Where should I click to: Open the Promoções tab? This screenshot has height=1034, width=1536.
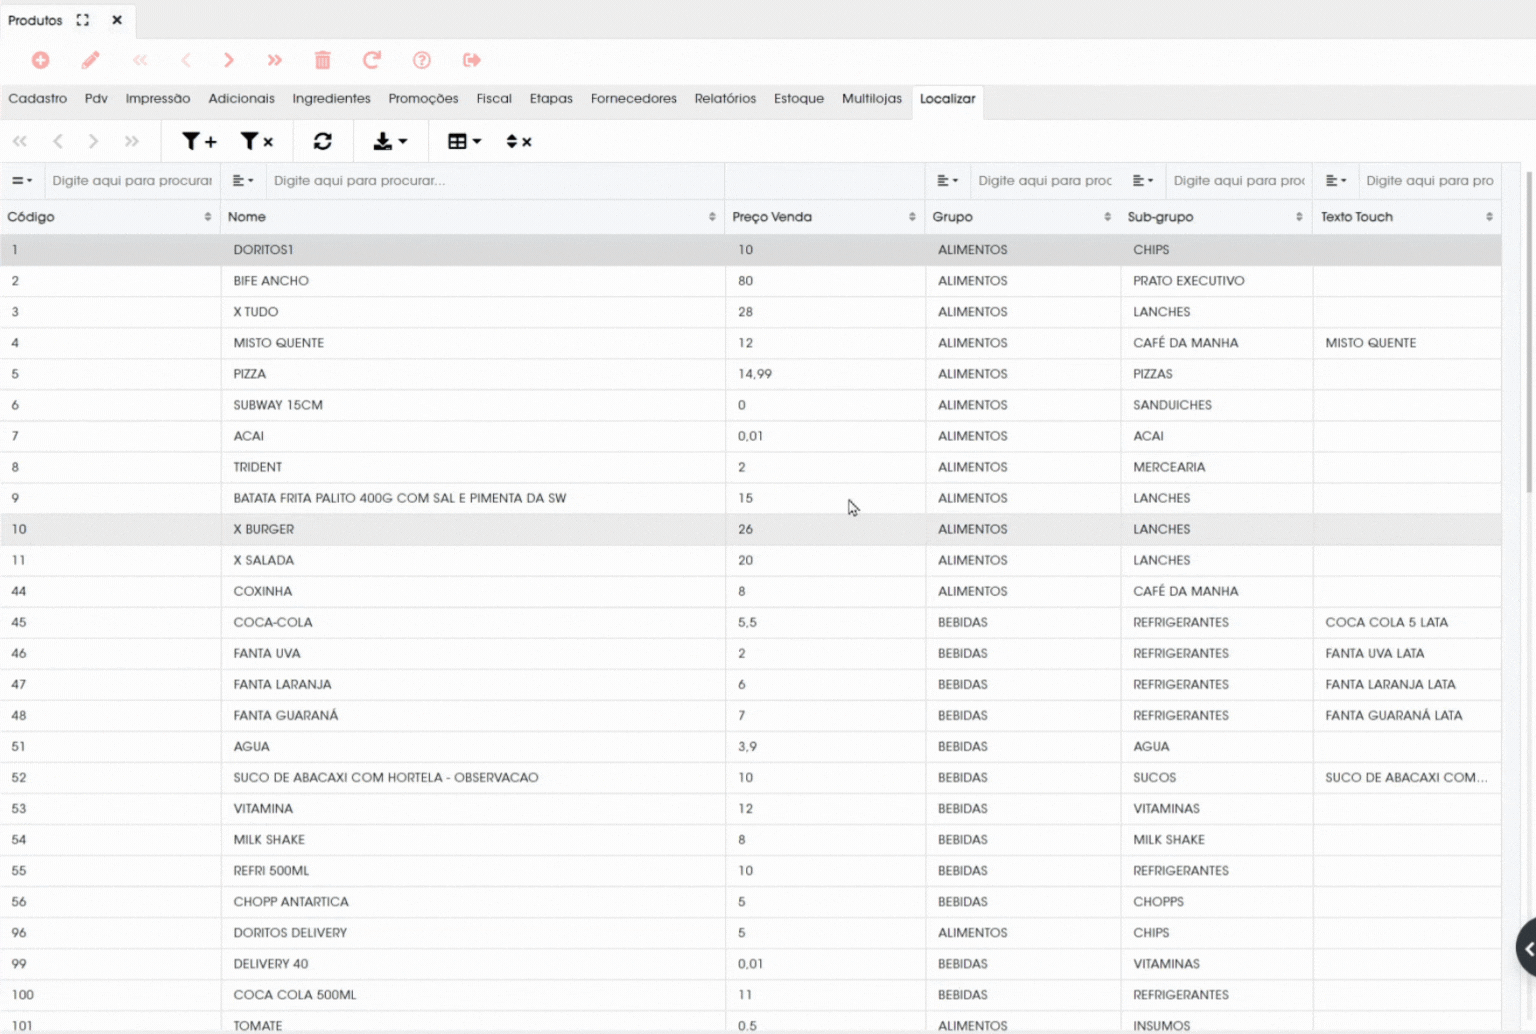tap(423, 98)
